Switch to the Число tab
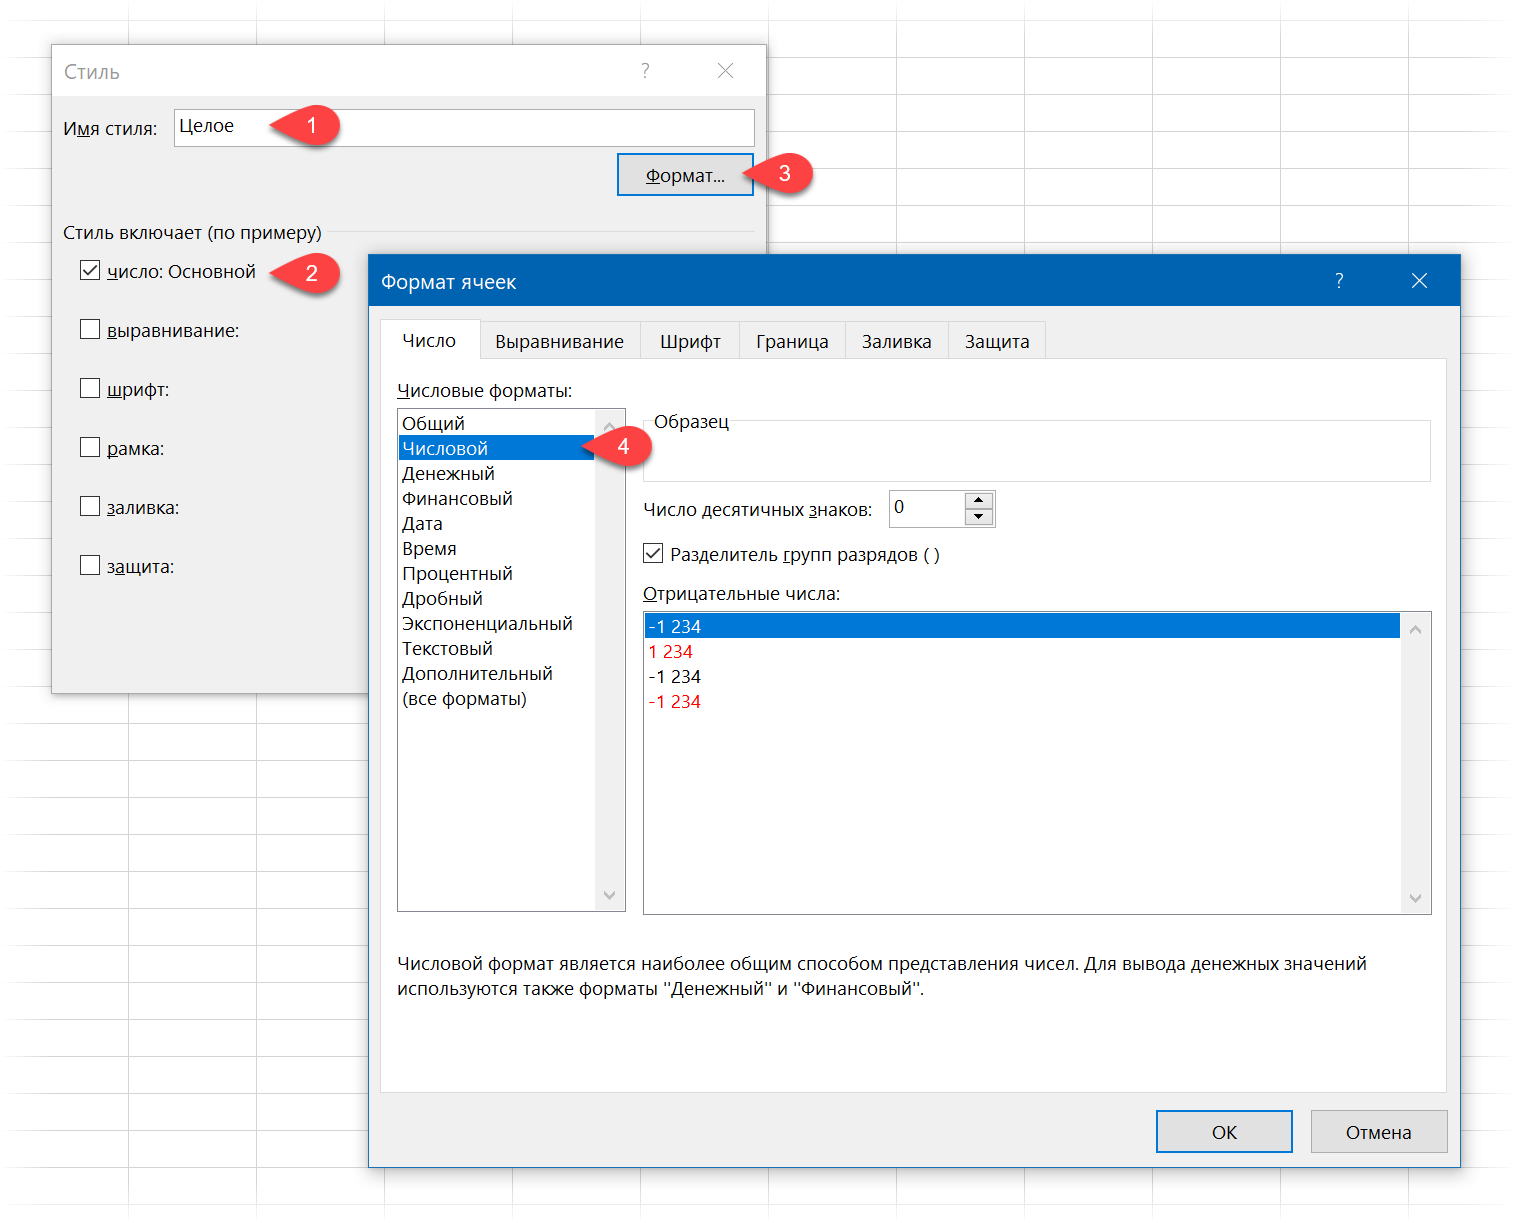Screen dimensions: 1513x1223 tap(430, 340)
